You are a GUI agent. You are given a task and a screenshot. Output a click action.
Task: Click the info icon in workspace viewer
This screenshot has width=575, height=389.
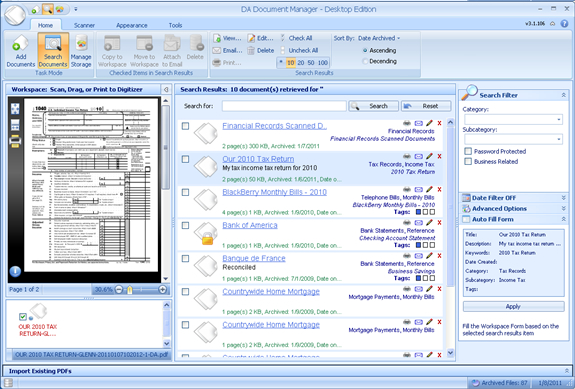tap(15, 271)
